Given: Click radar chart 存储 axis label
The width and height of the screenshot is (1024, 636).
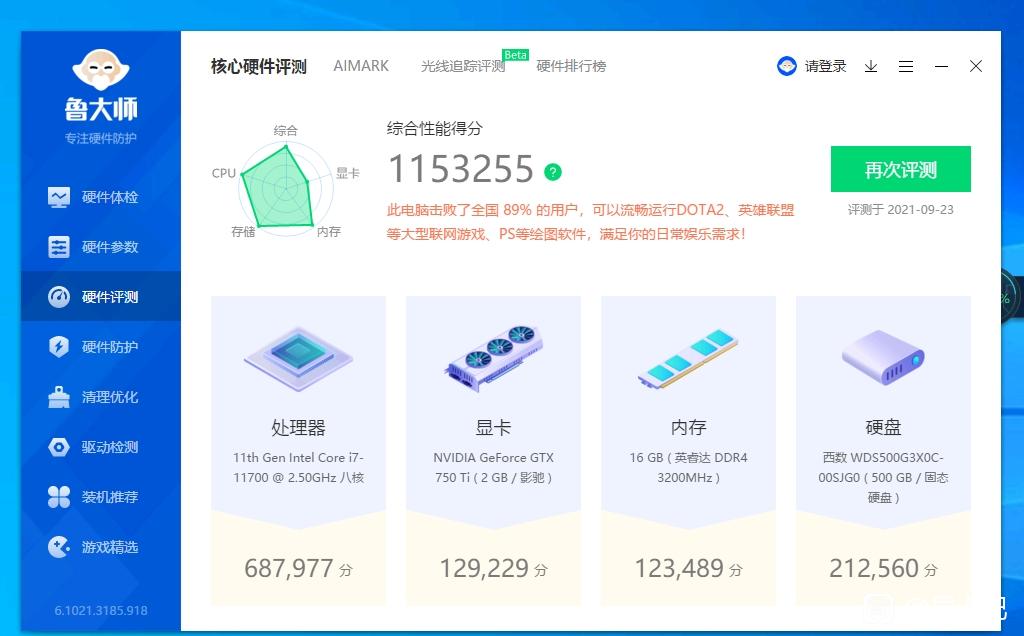Looking at the screenshot, I should (243, 232).
